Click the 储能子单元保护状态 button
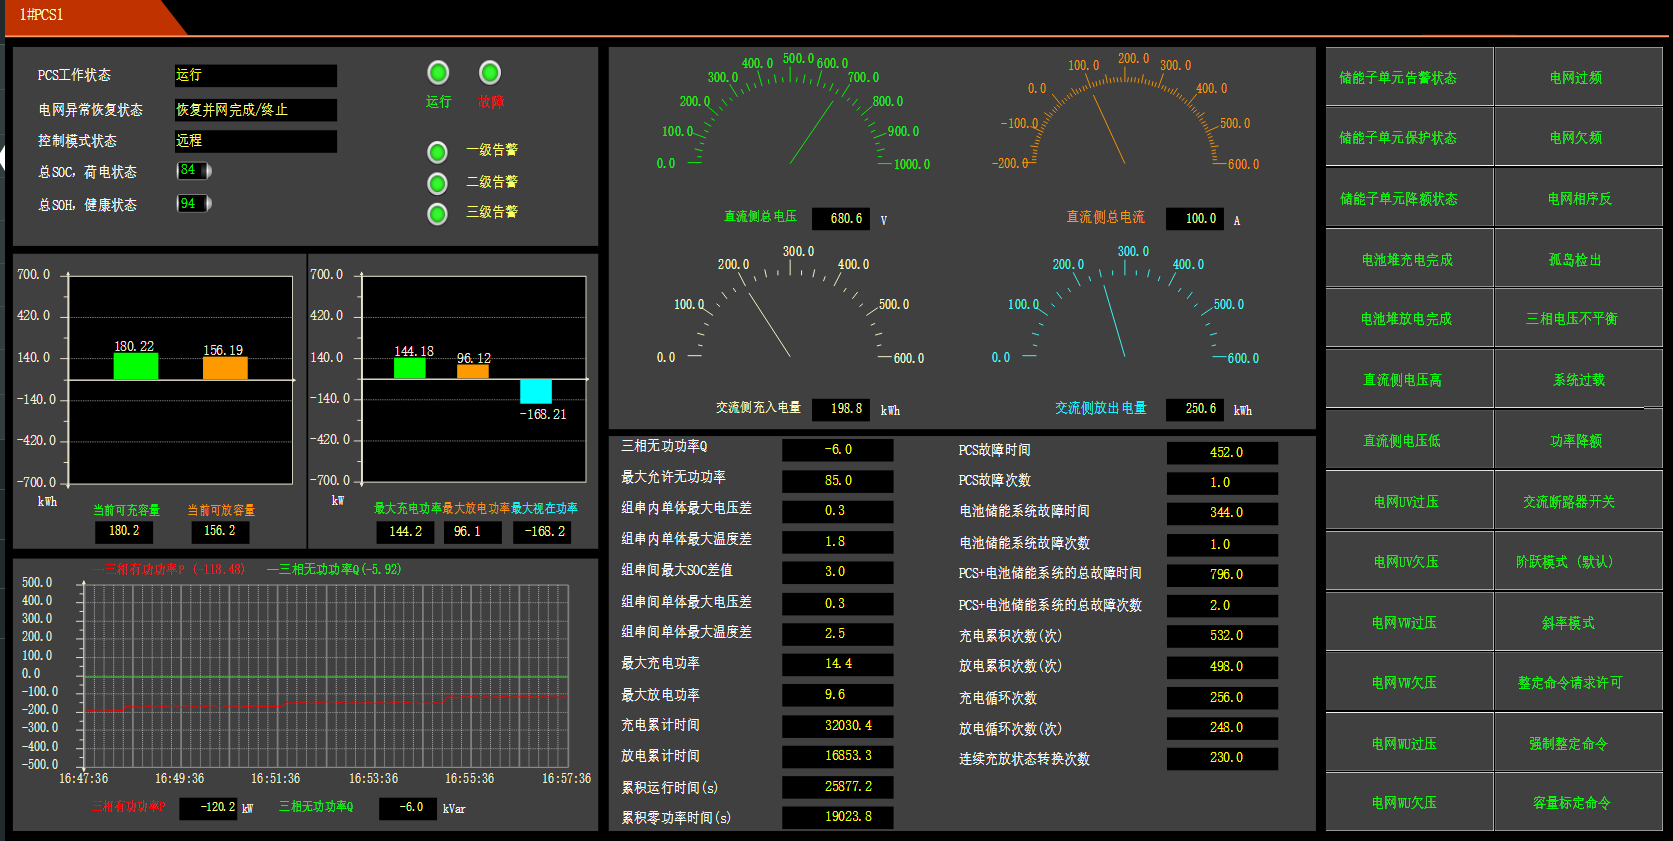This screenshot has width=1673, height=841. (x=1409, y=137)
